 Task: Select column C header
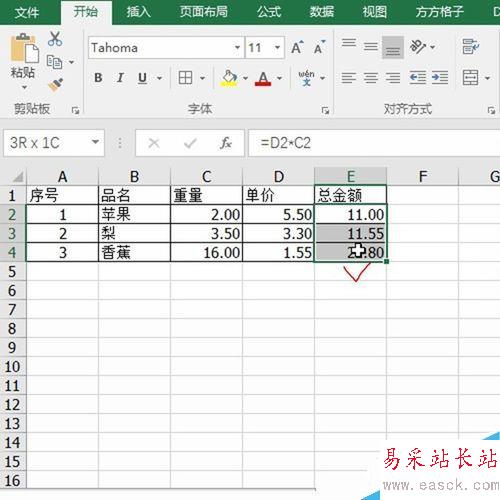(206, 176)
